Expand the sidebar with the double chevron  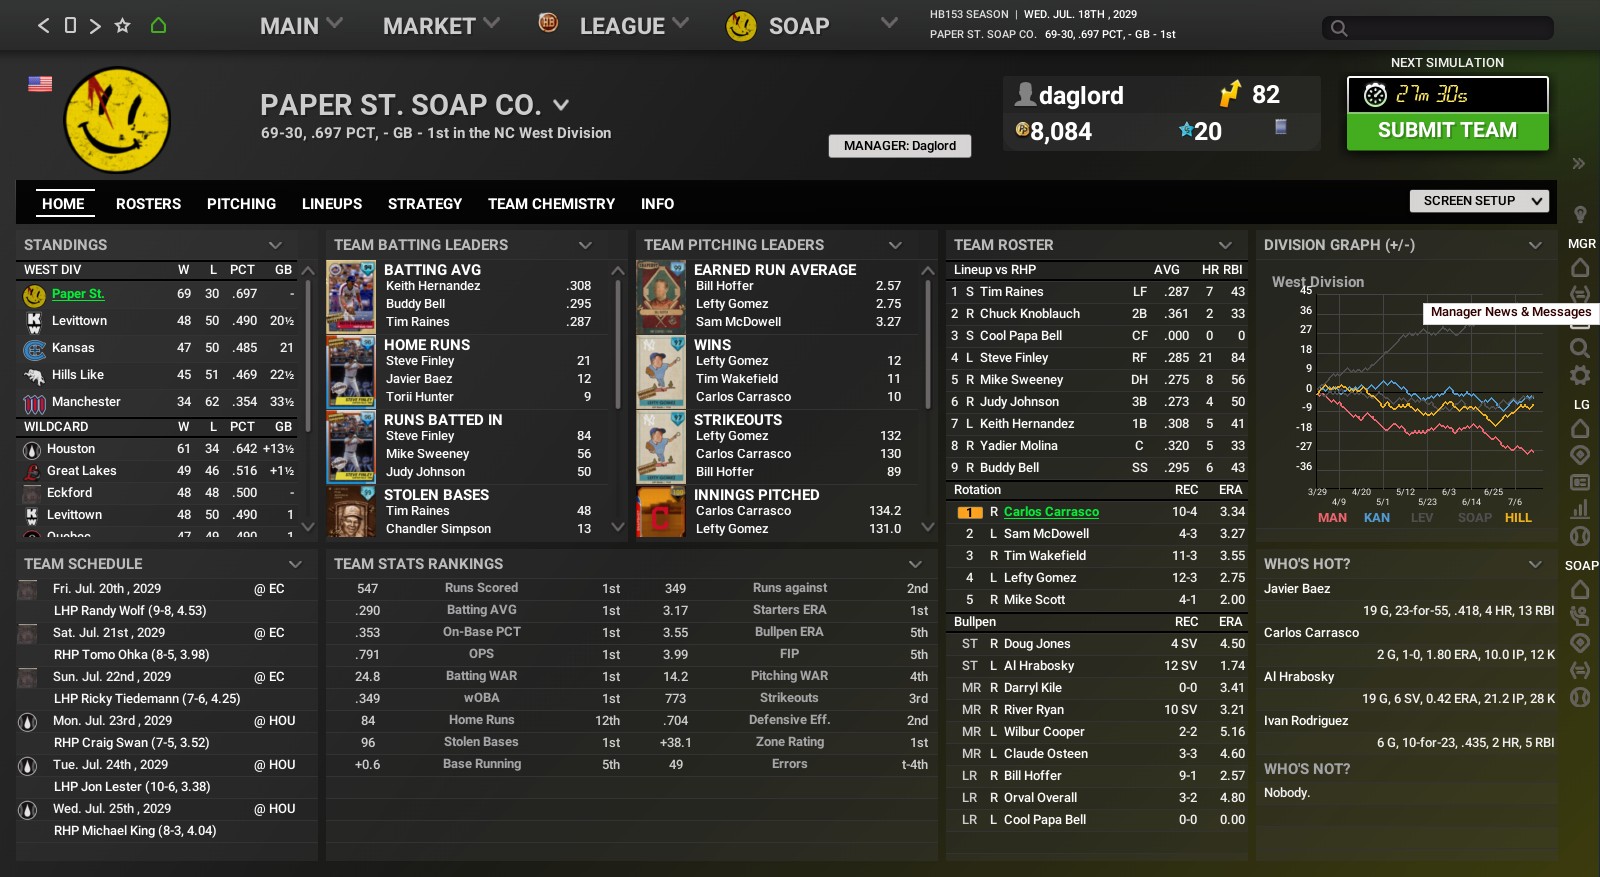tap(1578, 163)
